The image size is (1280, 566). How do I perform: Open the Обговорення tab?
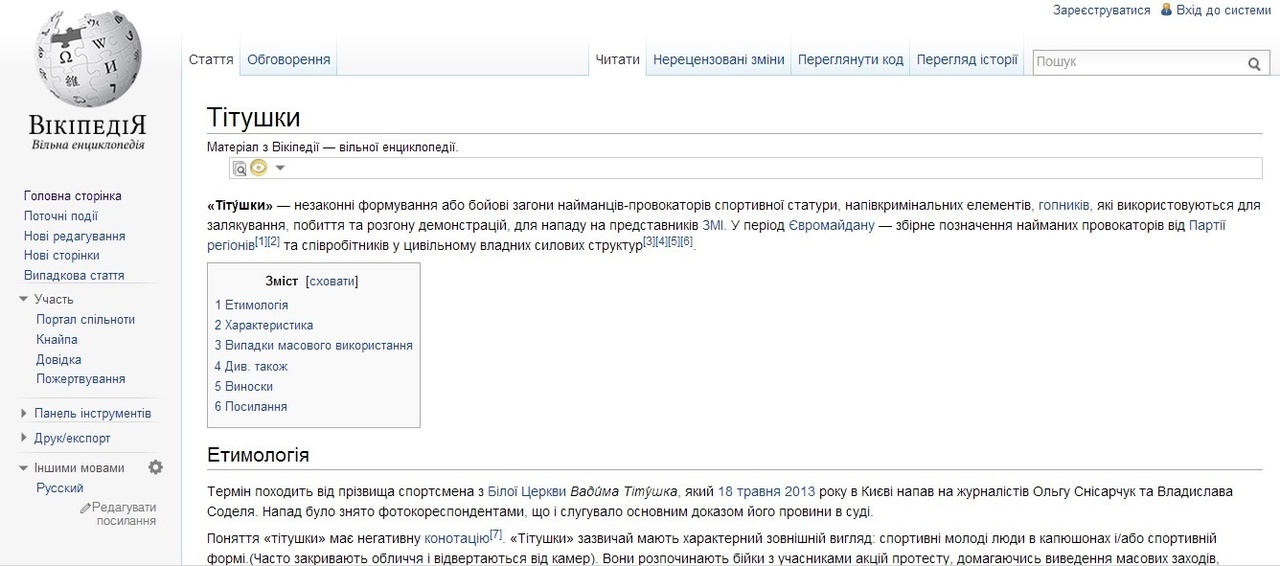tap(289, 60)
